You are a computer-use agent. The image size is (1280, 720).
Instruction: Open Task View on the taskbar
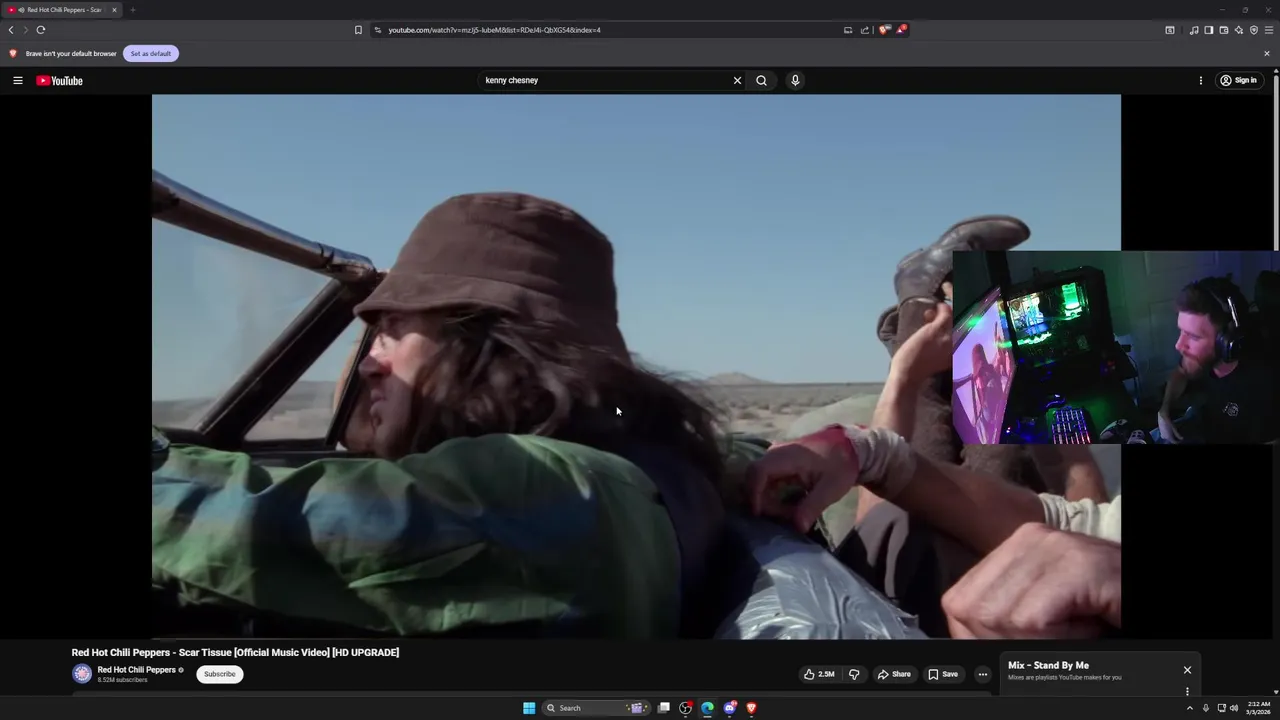663,708
